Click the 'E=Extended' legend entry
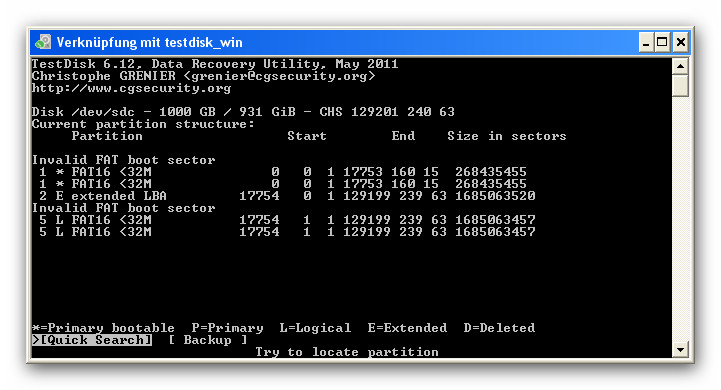721x390 pixels. [x=407, y=328]
